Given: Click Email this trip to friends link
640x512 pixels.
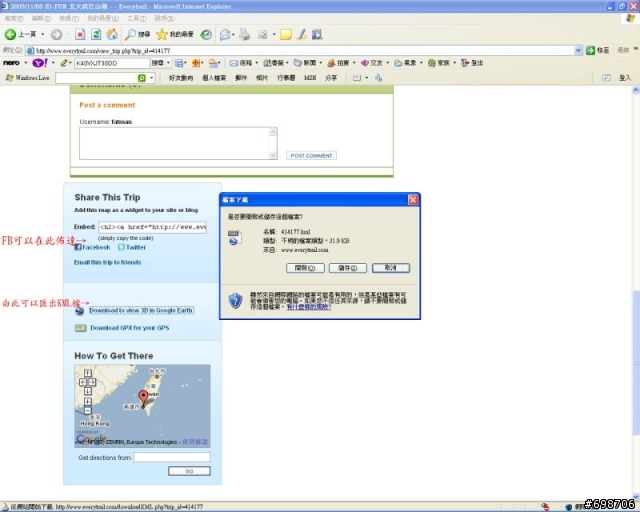Looking at the screenshot, I should [x=107, y=263].
